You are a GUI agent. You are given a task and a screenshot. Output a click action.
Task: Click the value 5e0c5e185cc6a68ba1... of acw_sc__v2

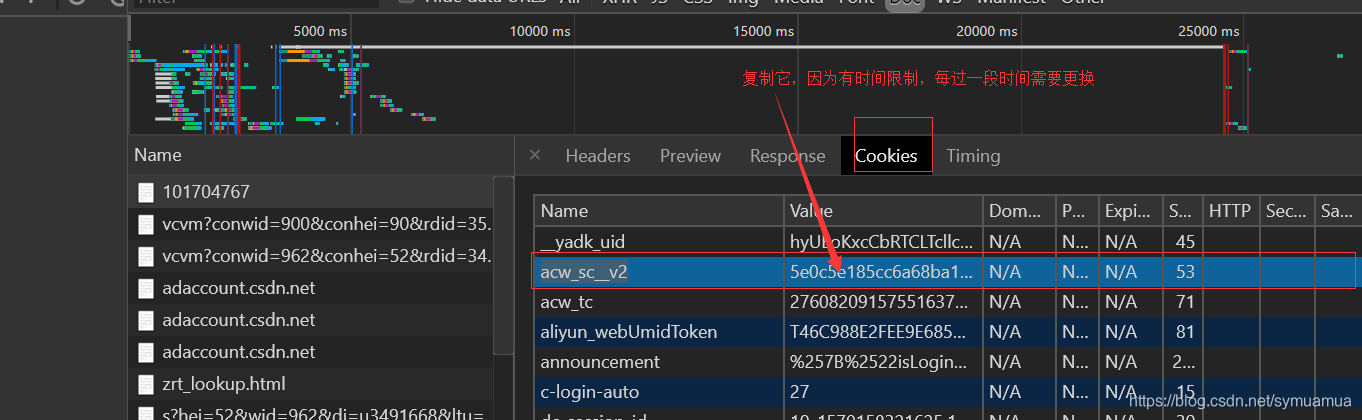tap(881, 271)
